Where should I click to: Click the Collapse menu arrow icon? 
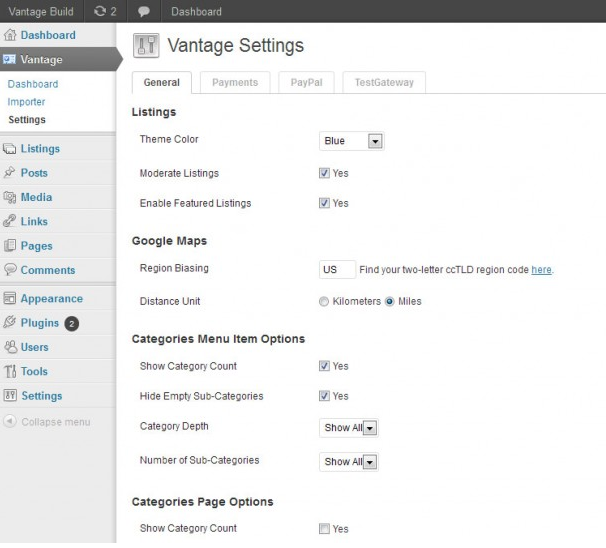coord(10,421)
